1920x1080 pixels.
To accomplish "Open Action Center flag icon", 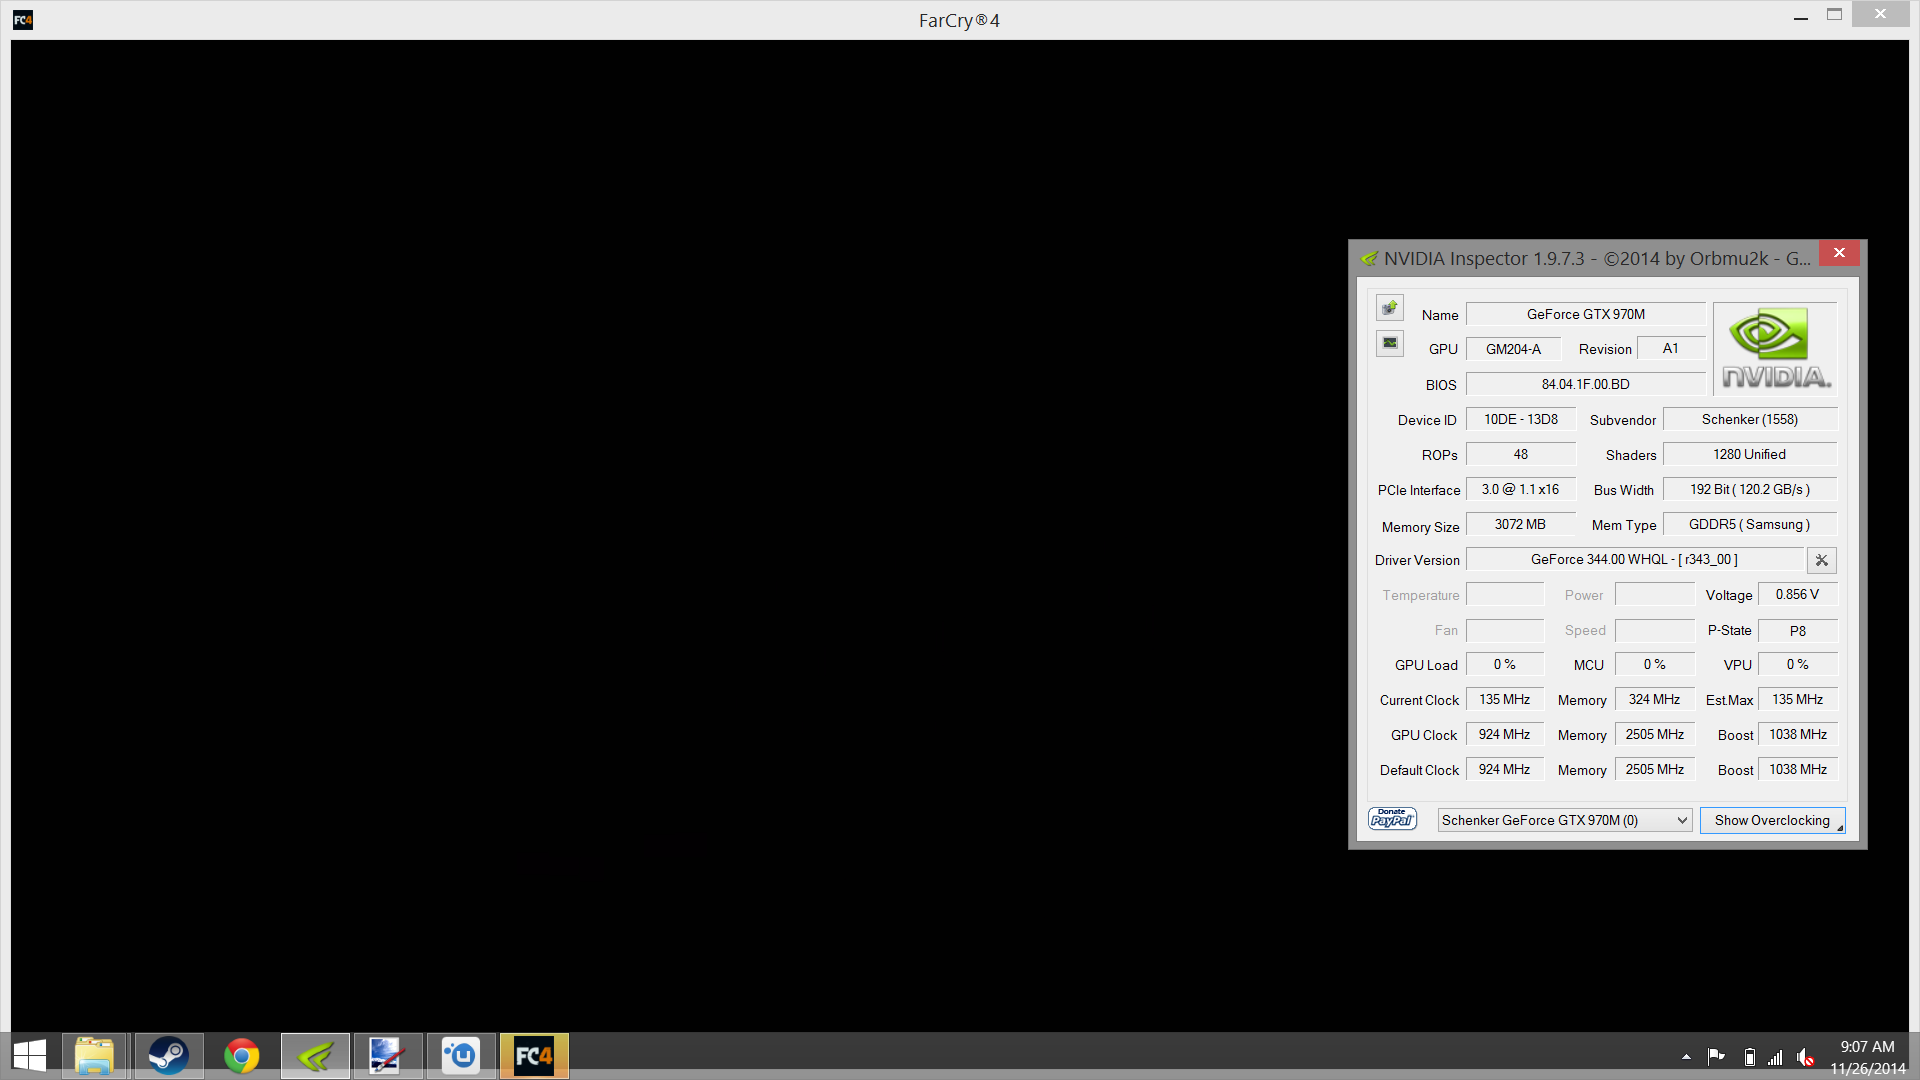I will pyautogui.click(x=1716, y=1057).
